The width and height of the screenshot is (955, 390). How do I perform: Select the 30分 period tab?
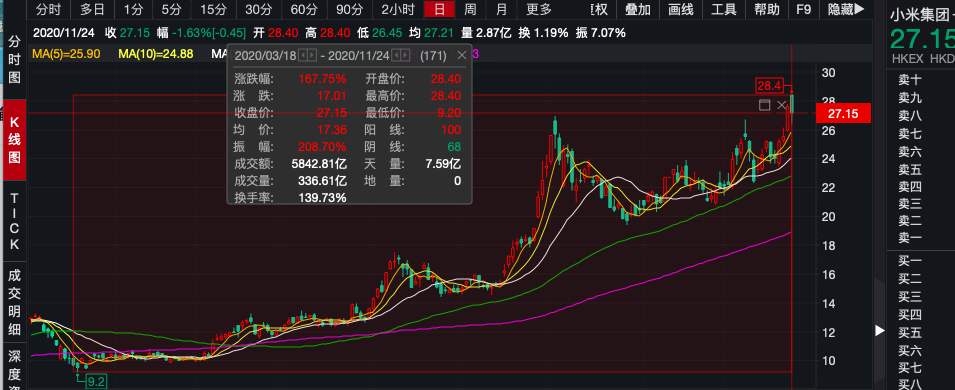point(259,9)
